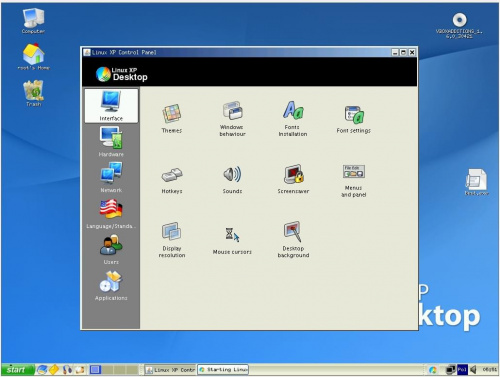Switch to the Hardware category

tap(111, 141)
